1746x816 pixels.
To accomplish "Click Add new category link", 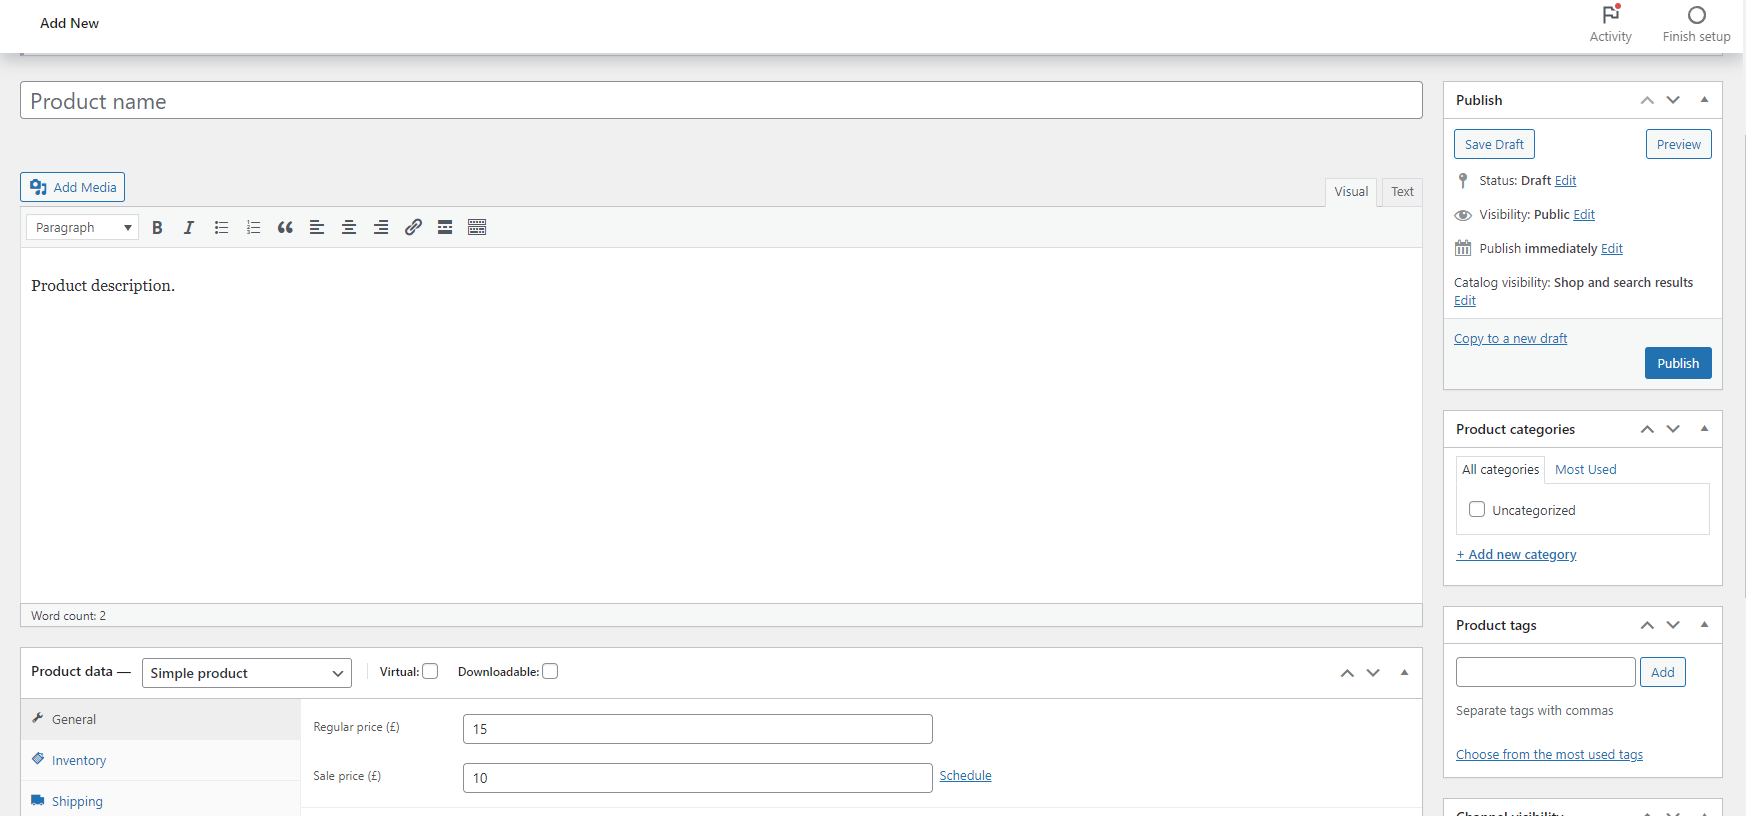I will [1516, 555].
